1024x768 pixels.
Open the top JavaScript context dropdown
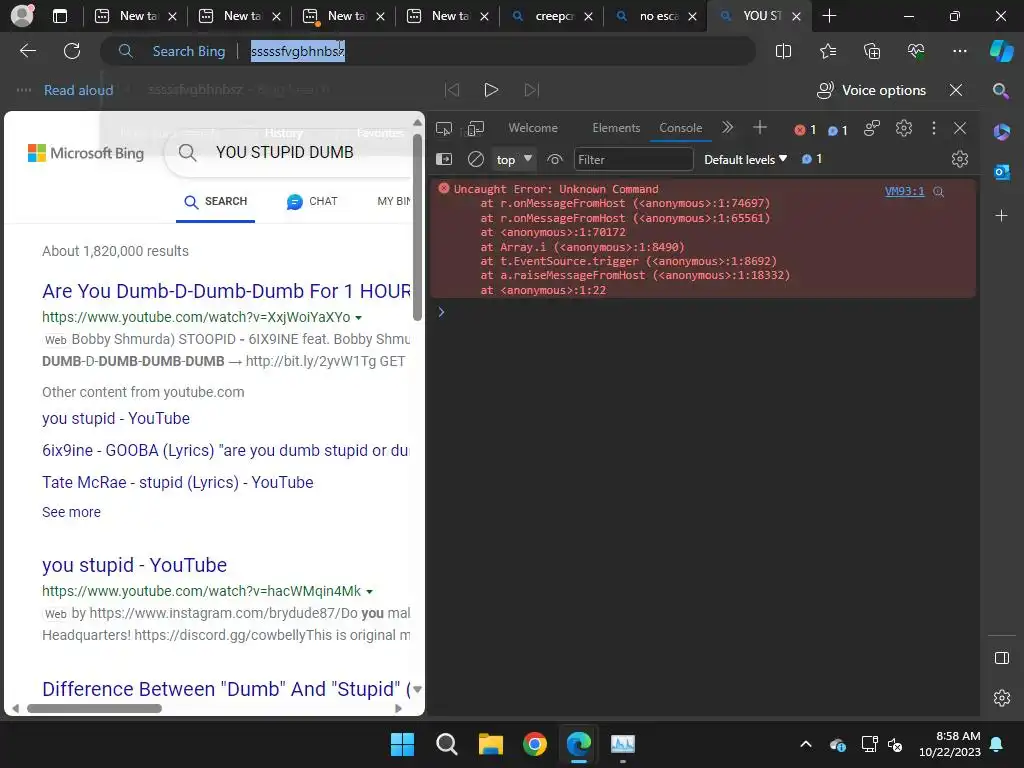coord(514,159)
